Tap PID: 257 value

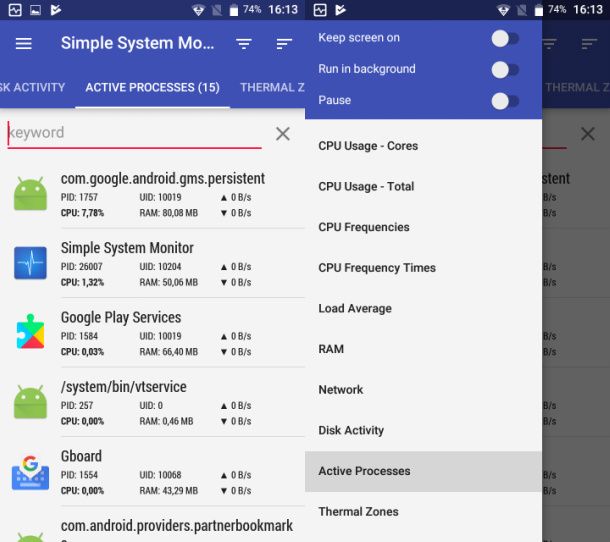pos(77,405)
